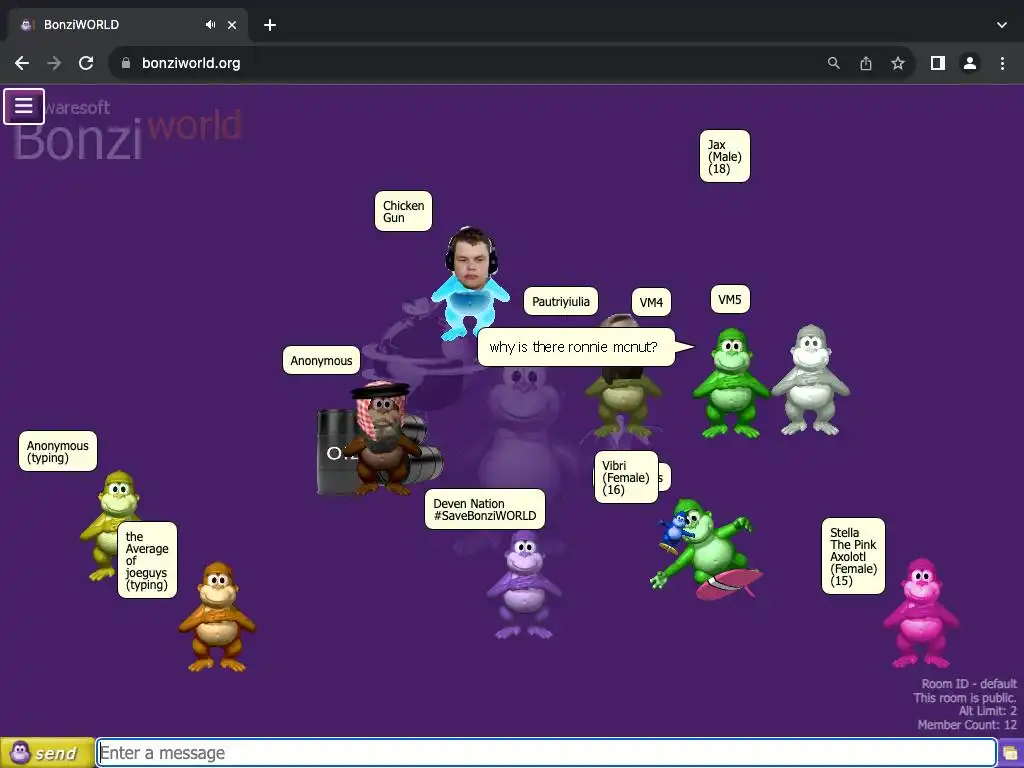
Task: Click the pink Stella bonzi character
Action: point(921,613)
